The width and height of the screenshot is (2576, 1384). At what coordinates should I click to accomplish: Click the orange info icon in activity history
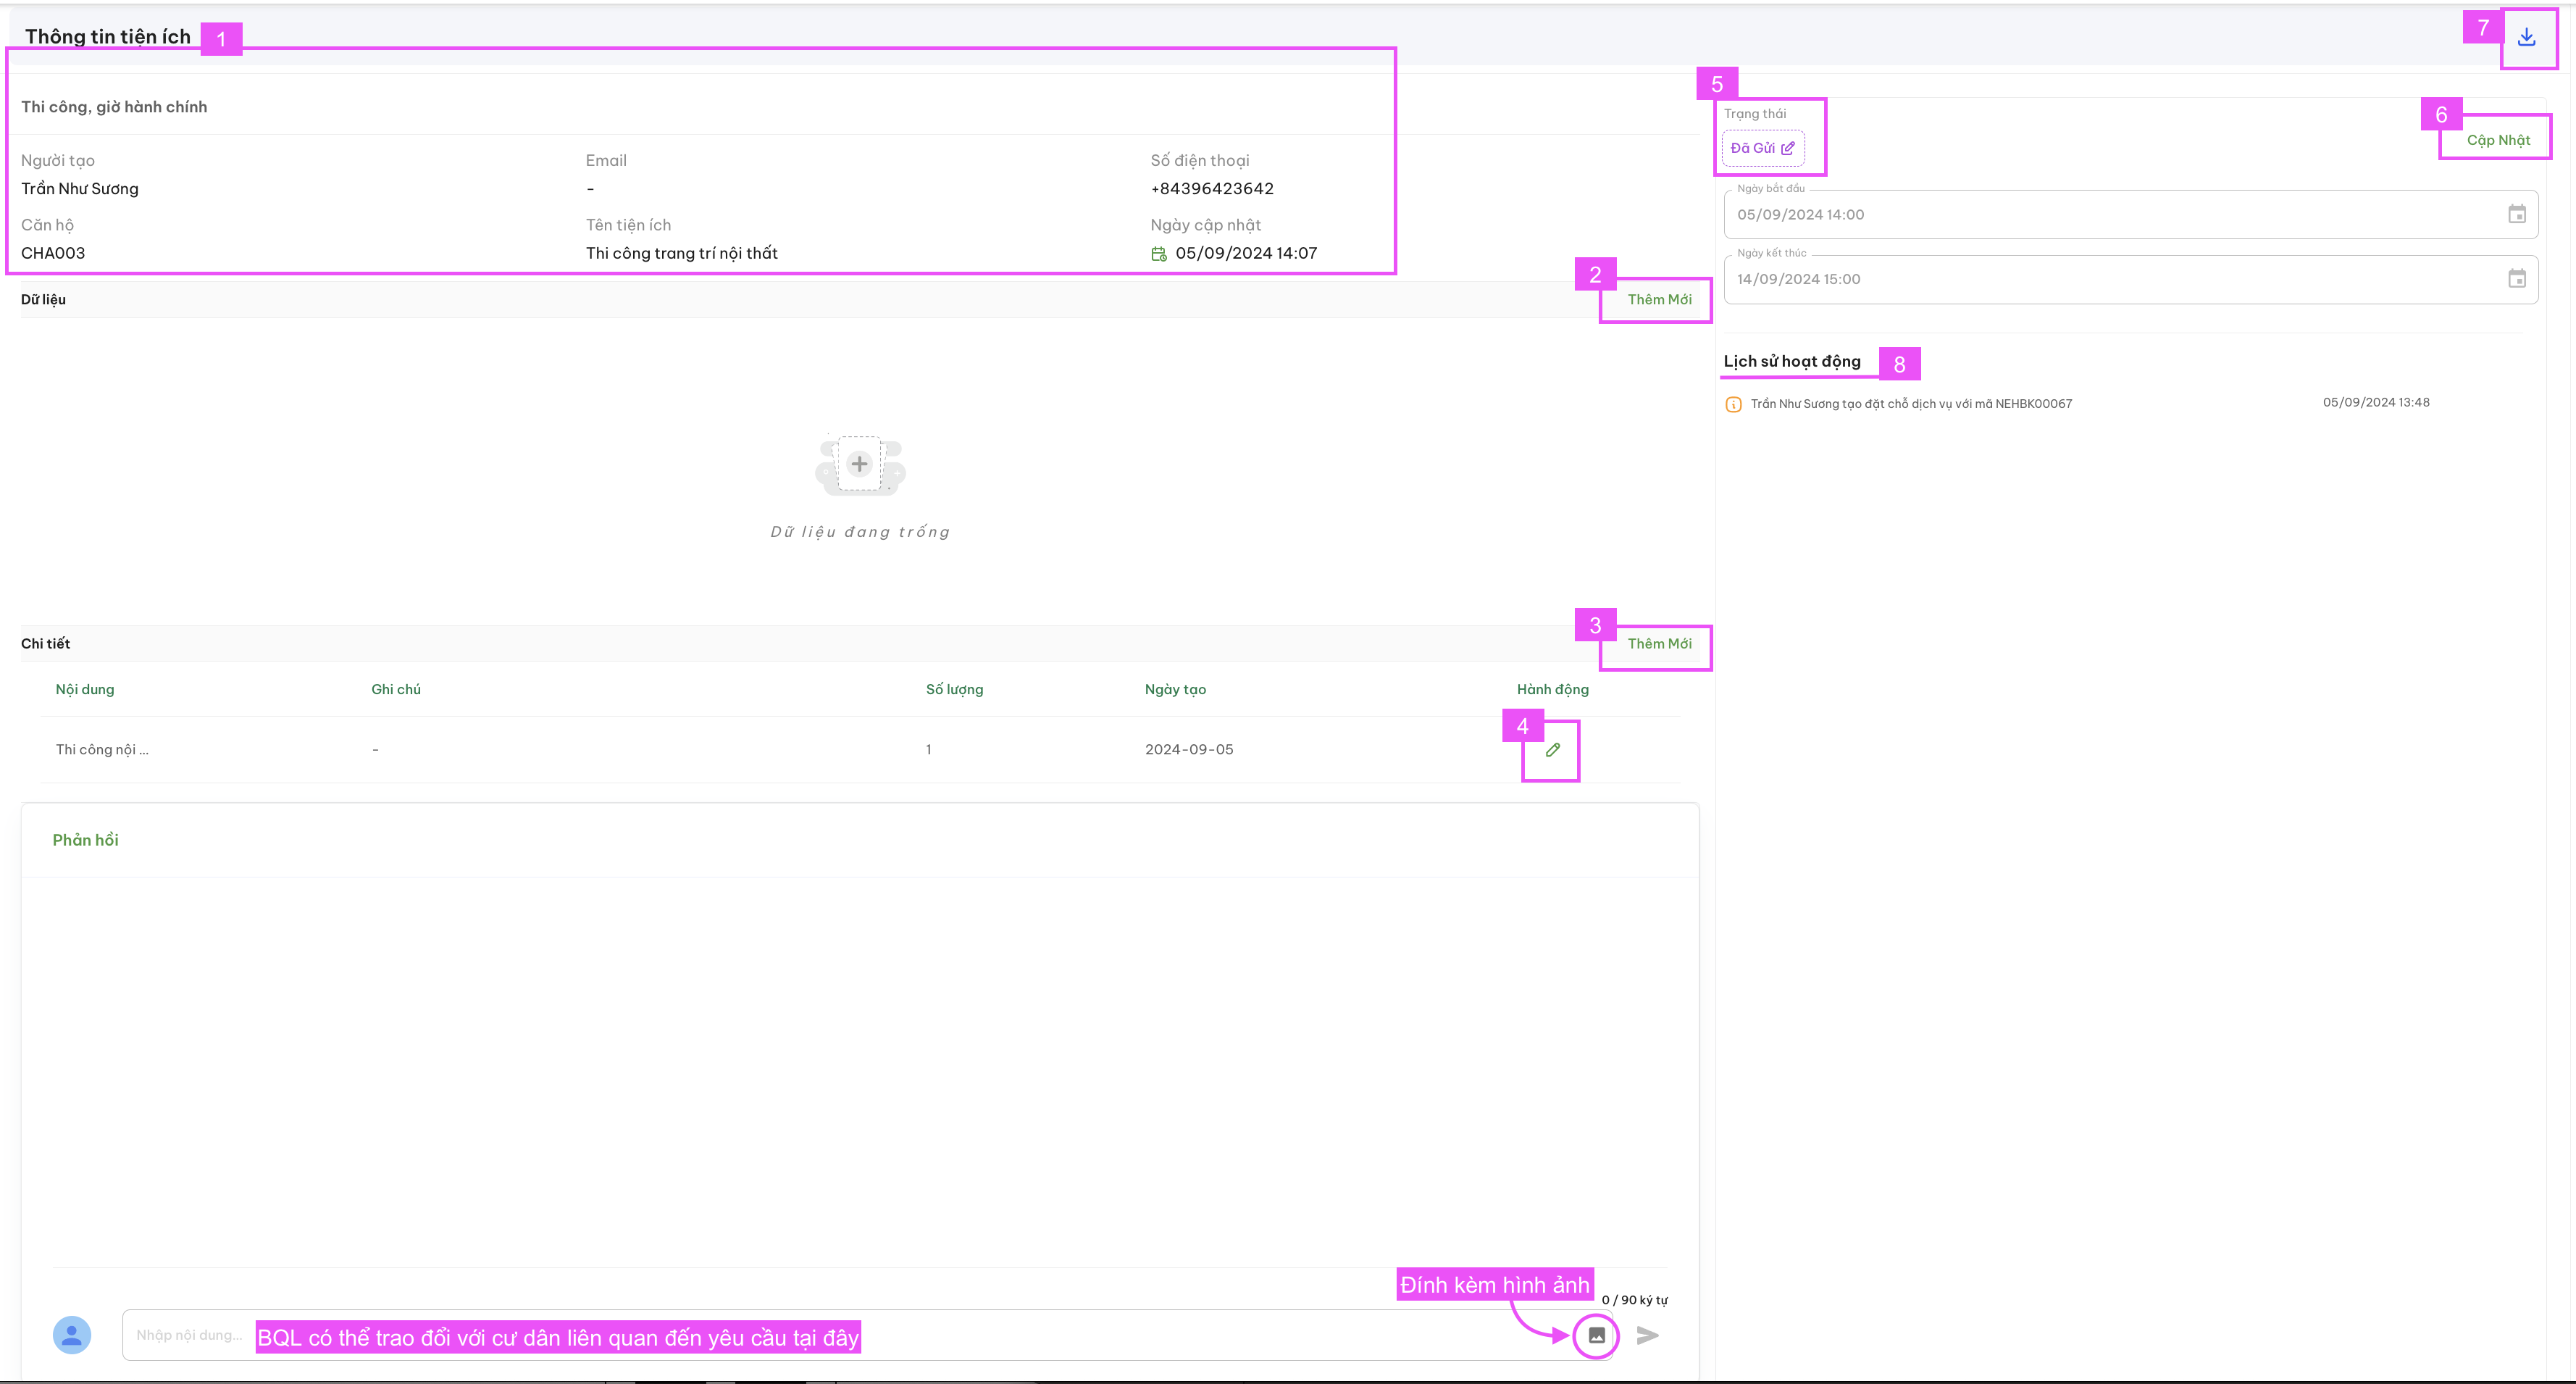tap(1733, 404)
